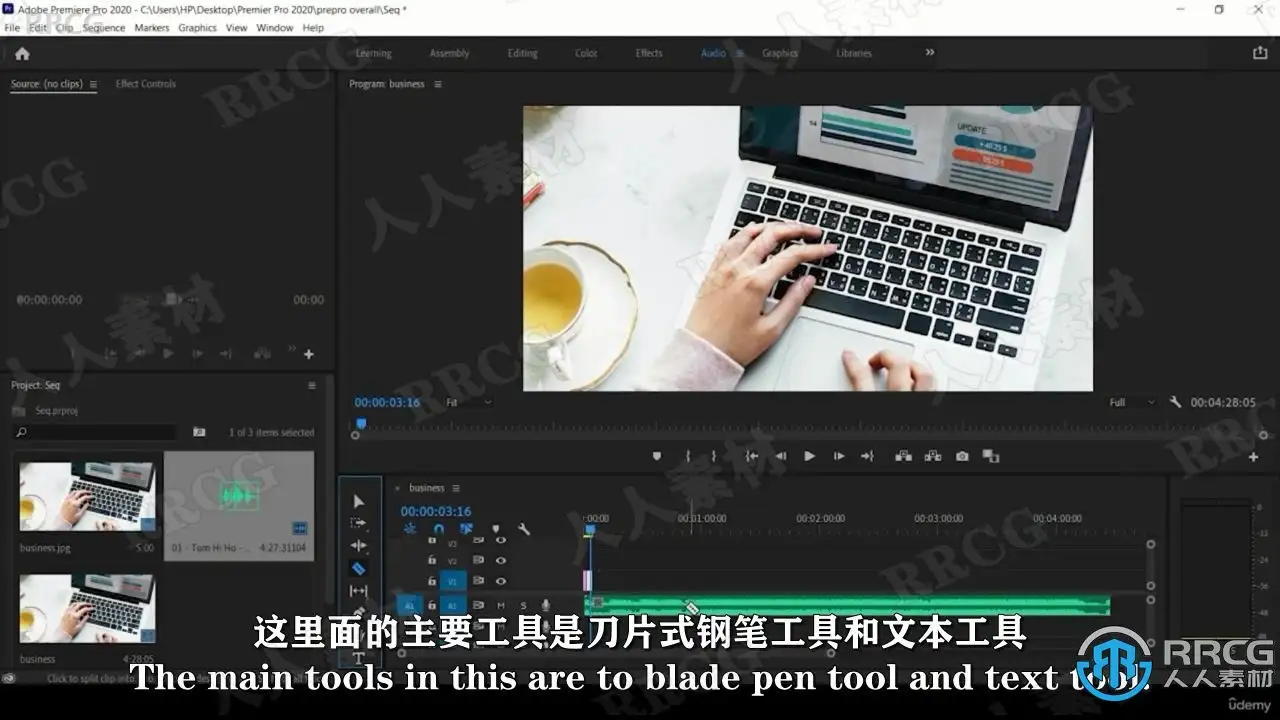Screen dimensions: 1280x720
Task: Go to In point in Program monitor
Action: [751, 456]
